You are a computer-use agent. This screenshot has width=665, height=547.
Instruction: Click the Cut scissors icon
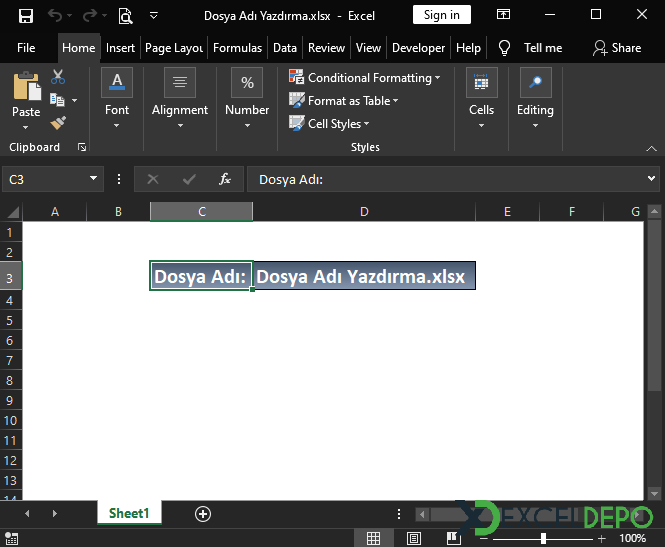(58, 77)
